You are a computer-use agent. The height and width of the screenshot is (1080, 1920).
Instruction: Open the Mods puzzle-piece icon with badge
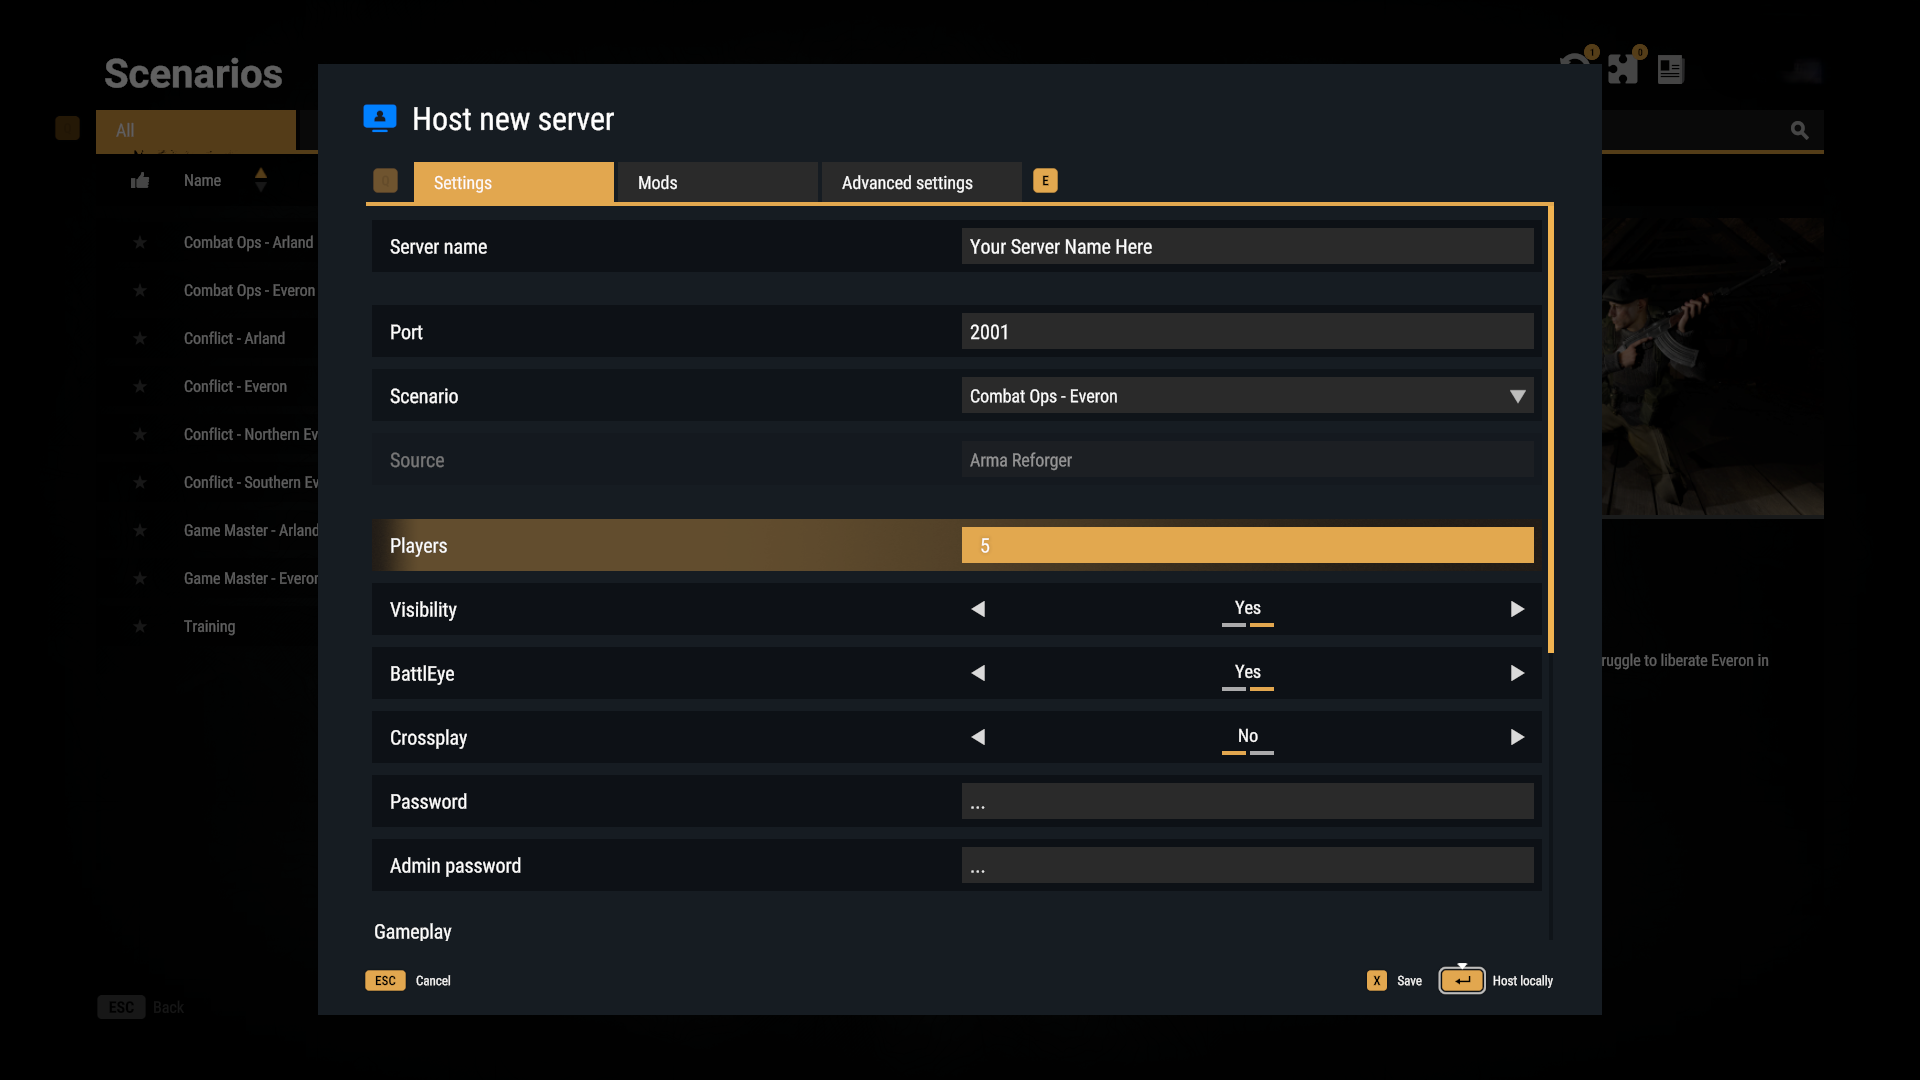coord(1625,68)
